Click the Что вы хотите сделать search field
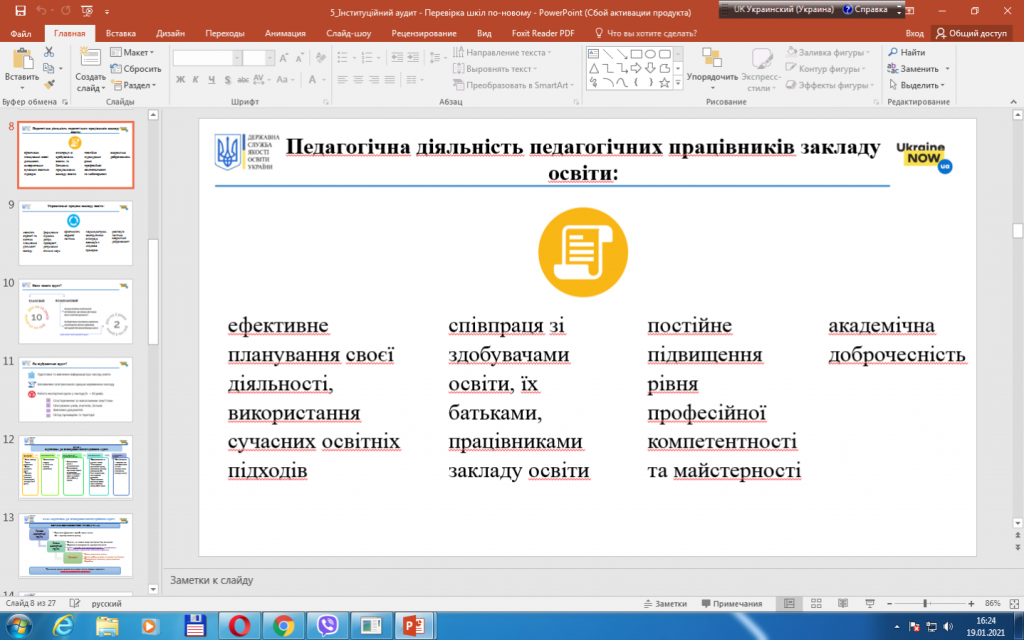The image size is (1024, 640). pyautogui.click(x=646, y=33)
